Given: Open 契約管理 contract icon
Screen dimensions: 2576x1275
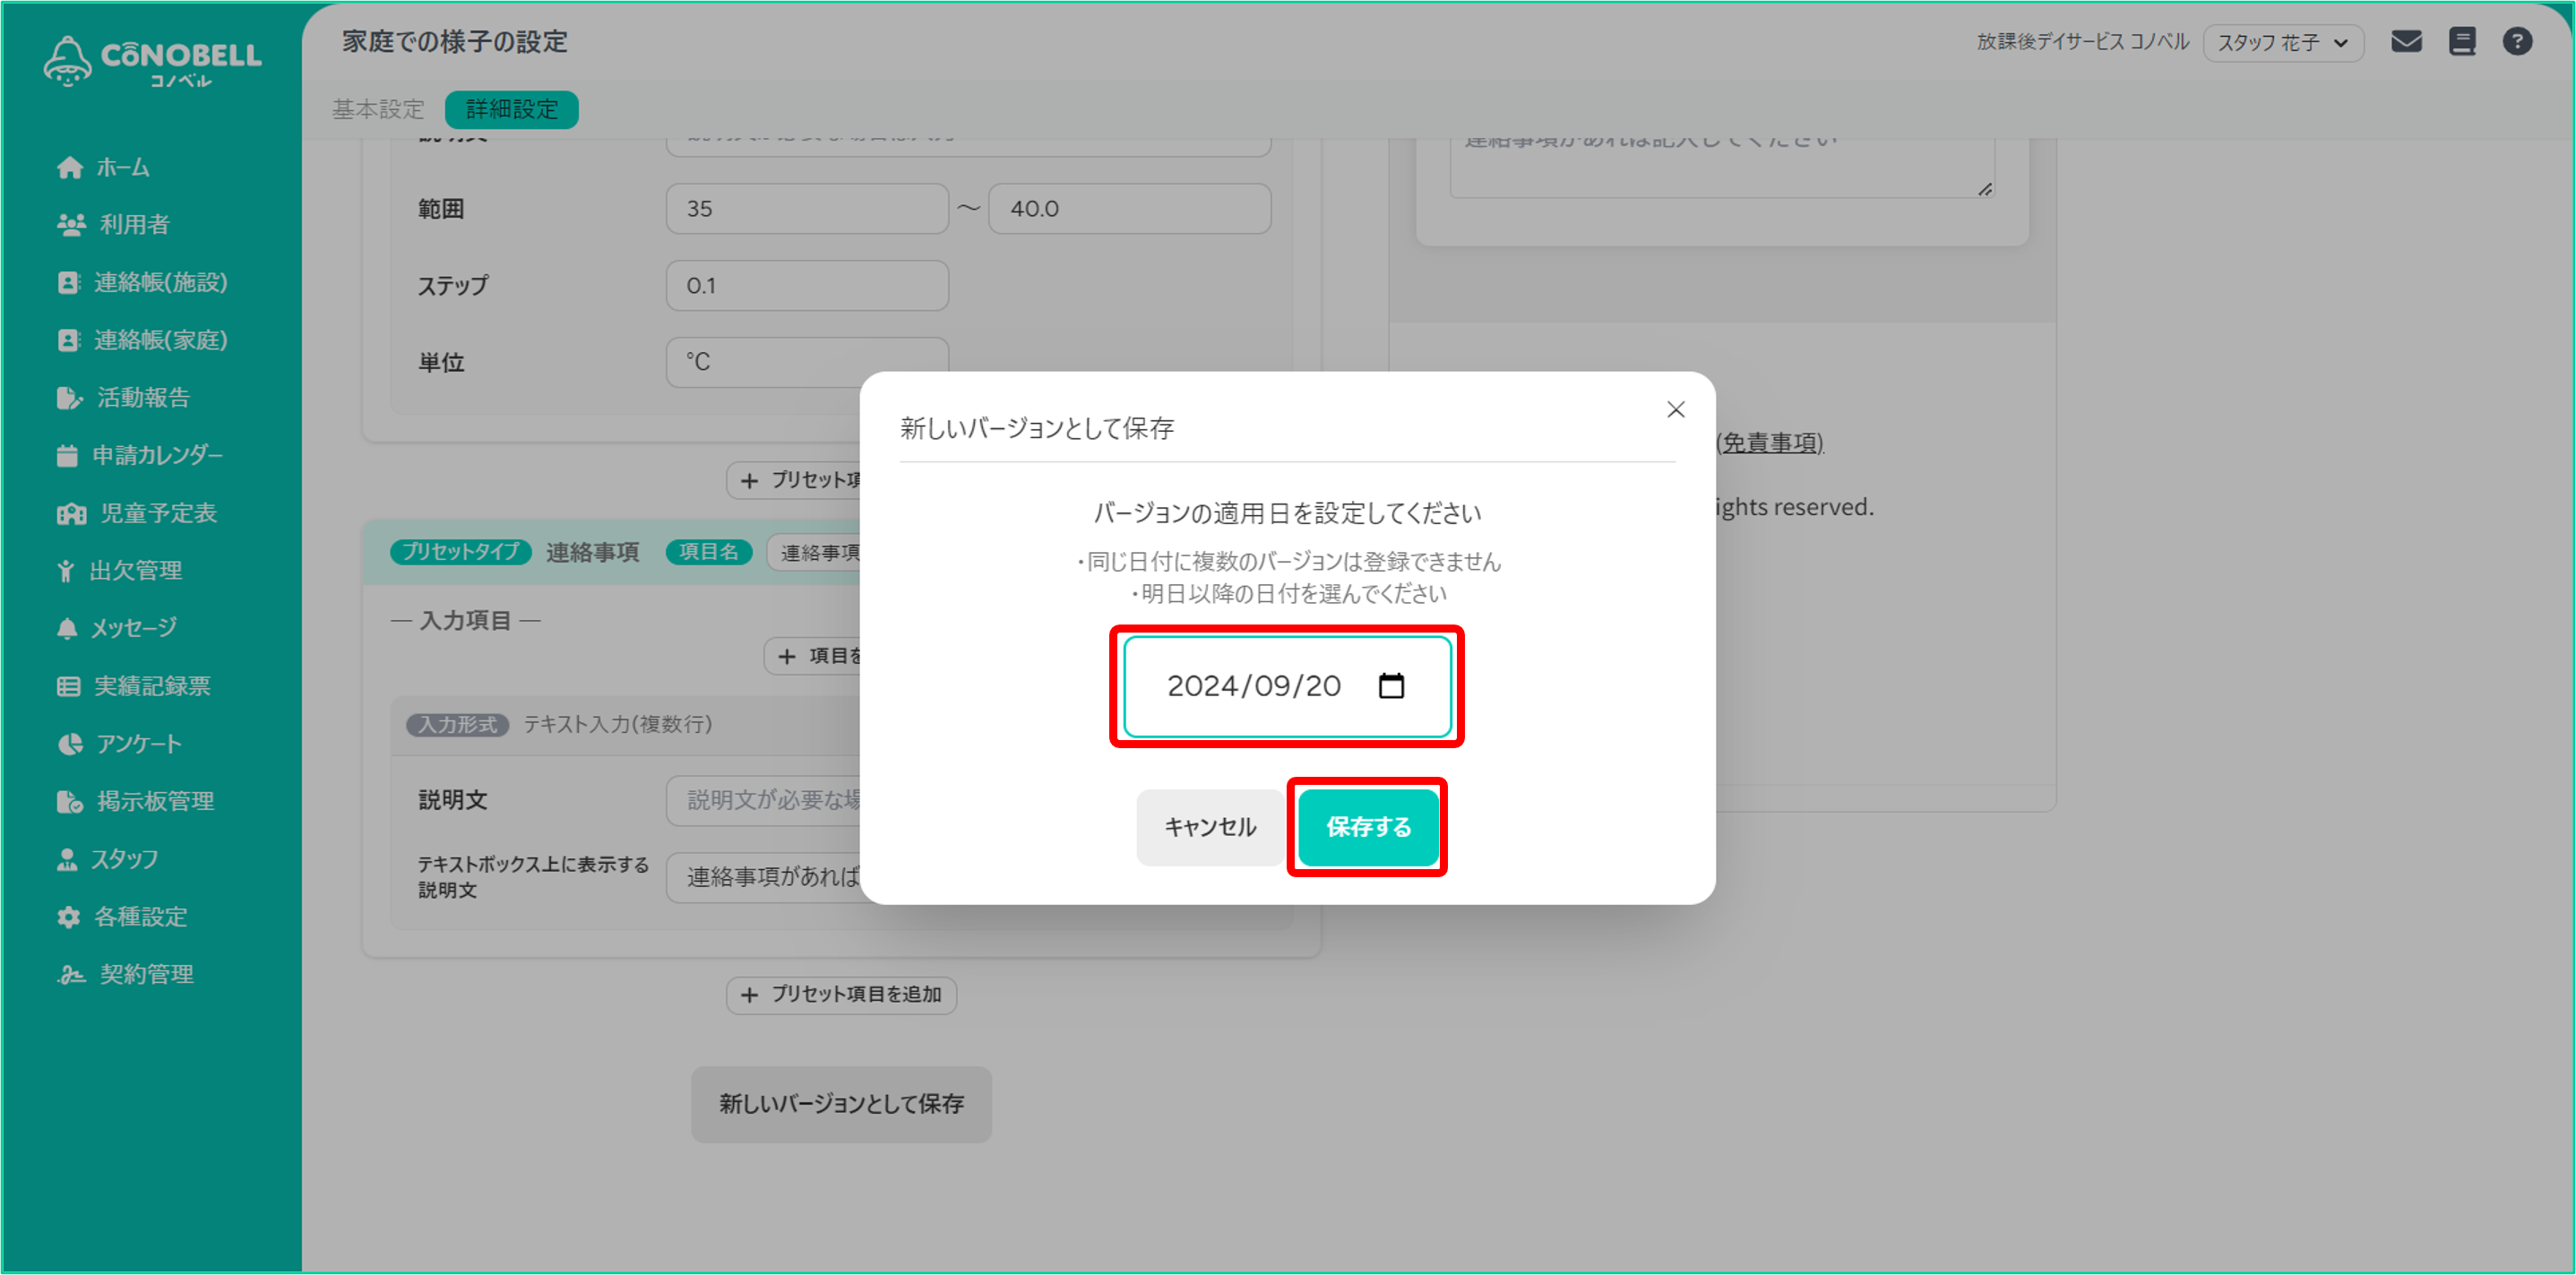Looking at the screenshot, I should click(70, 975).
